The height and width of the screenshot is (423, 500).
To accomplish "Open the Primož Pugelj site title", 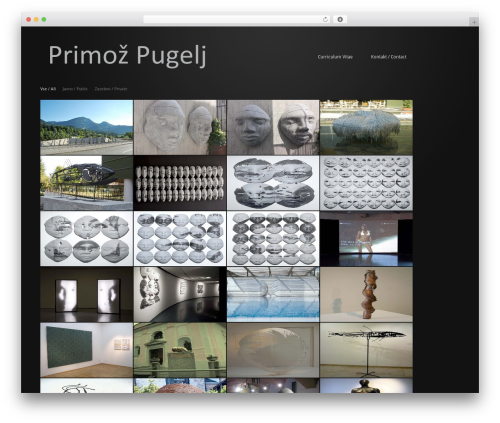I will coord(127,55).
